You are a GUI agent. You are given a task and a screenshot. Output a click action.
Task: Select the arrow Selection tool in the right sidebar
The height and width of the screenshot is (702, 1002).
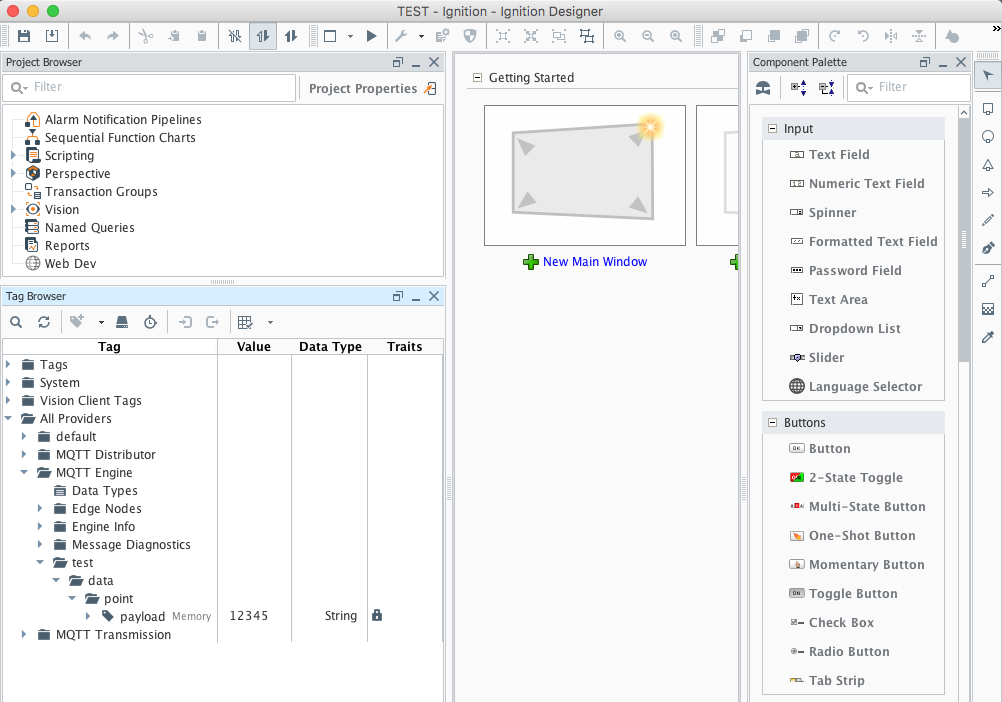point(988,76)
